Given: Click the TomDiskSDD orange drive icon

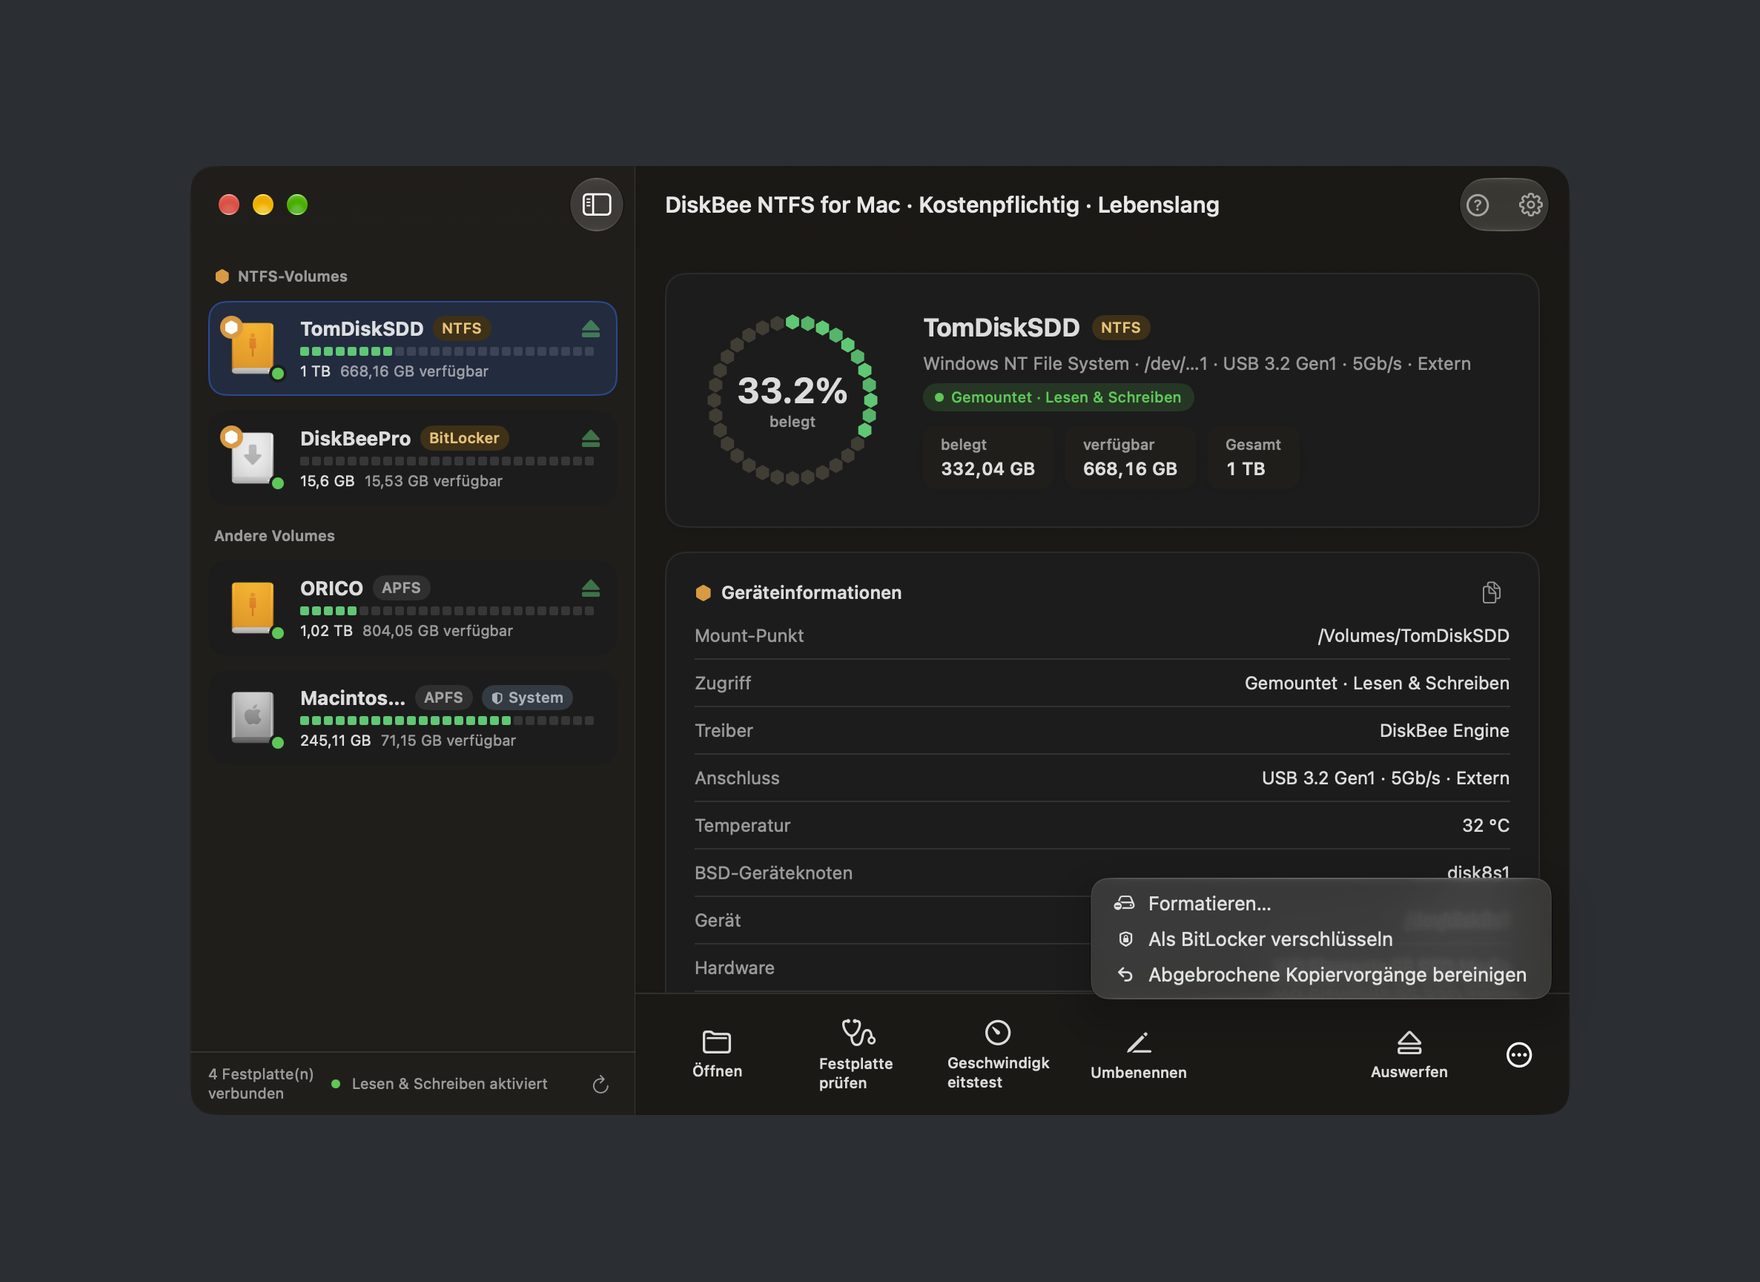Looking at the screenshot, I should tap(253, 348).
